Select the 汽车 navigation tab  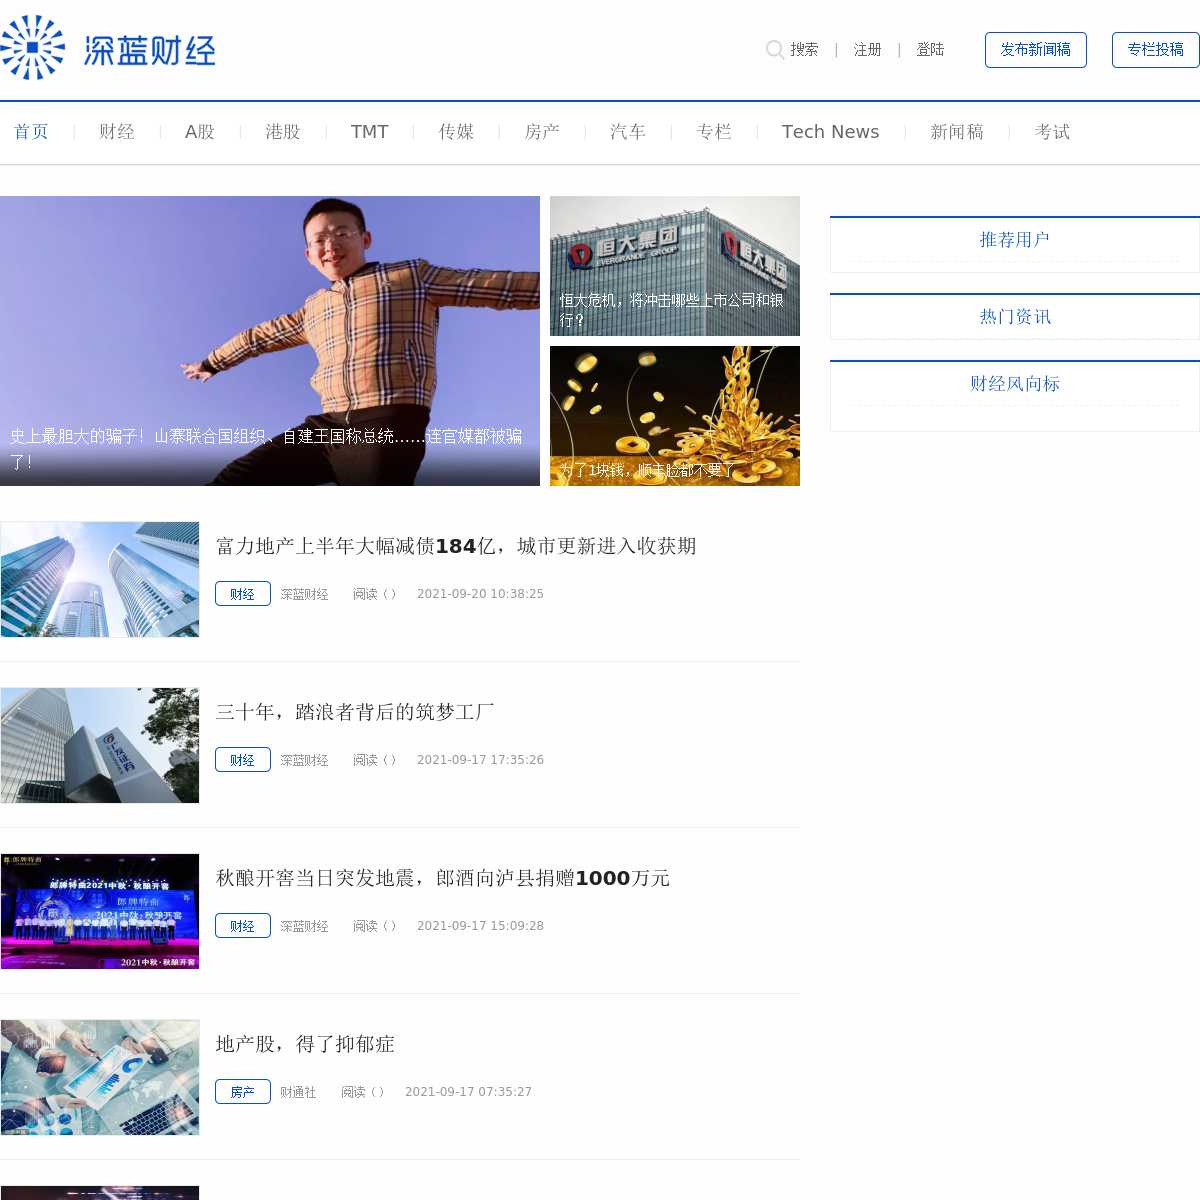click(628, 132)
